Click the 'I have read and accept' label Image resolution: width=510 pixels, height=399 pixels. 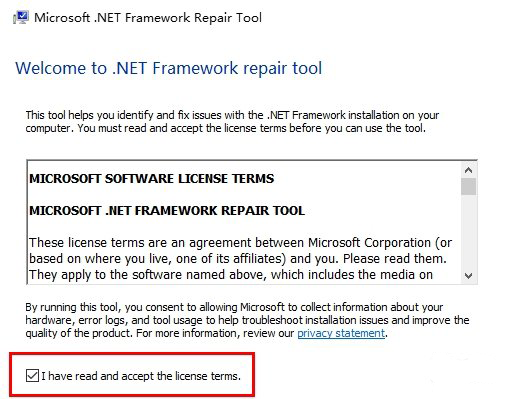click(x=141, y=376)
